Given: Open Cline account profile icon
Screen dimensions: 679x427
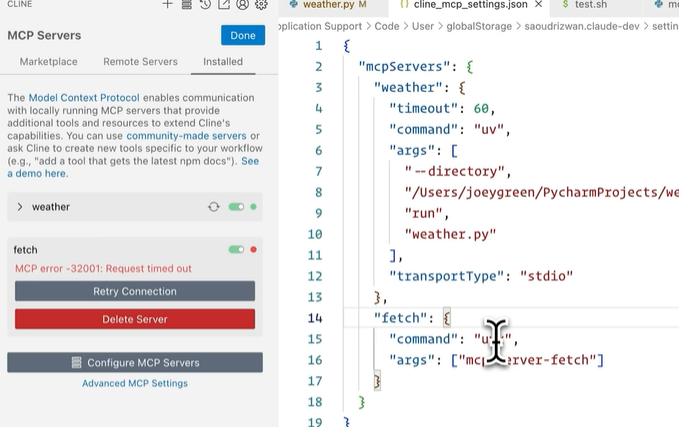Looking at the screenshot, I should tap(242, 4).
